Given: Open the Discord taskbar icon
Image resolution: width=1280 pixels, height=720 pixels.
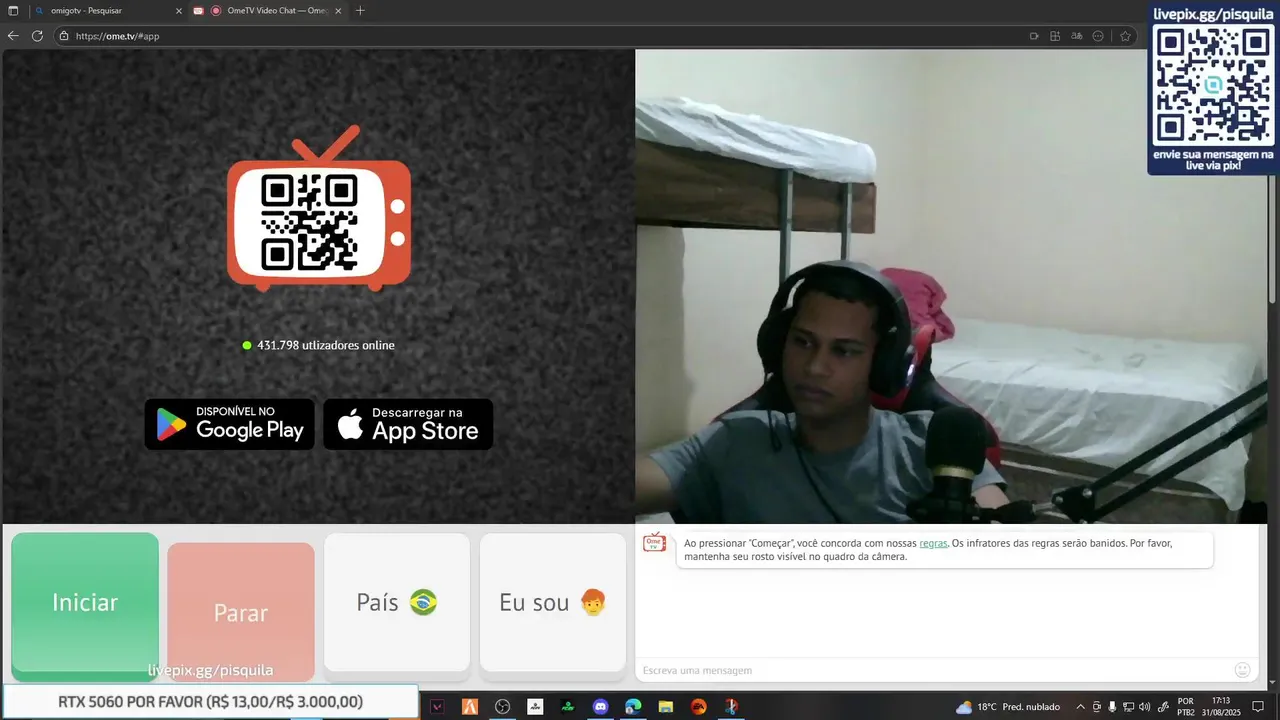Looking at the screenshot, I should (600, 706).
